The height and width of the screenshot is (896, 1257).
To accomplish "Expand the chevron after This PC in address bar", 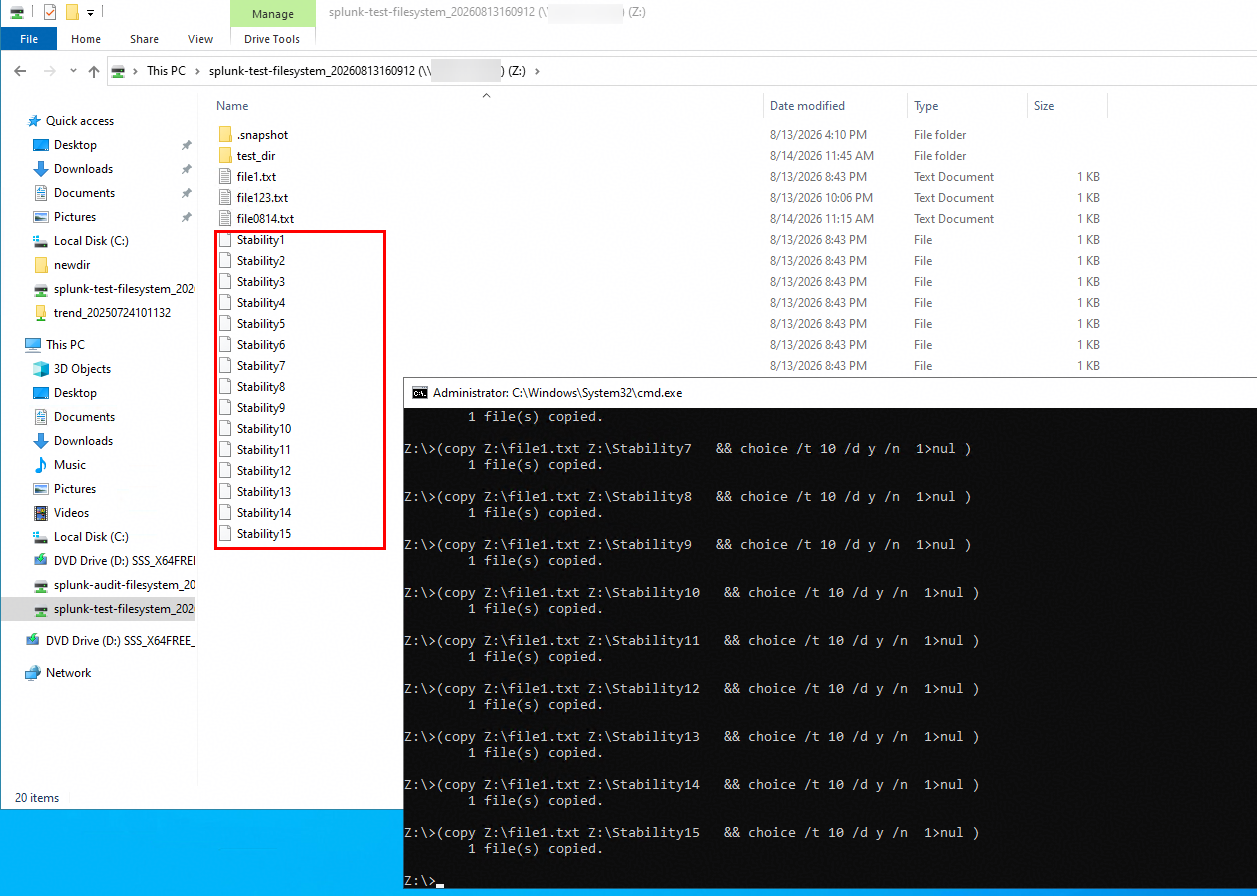I will click(x=197, y=71).
